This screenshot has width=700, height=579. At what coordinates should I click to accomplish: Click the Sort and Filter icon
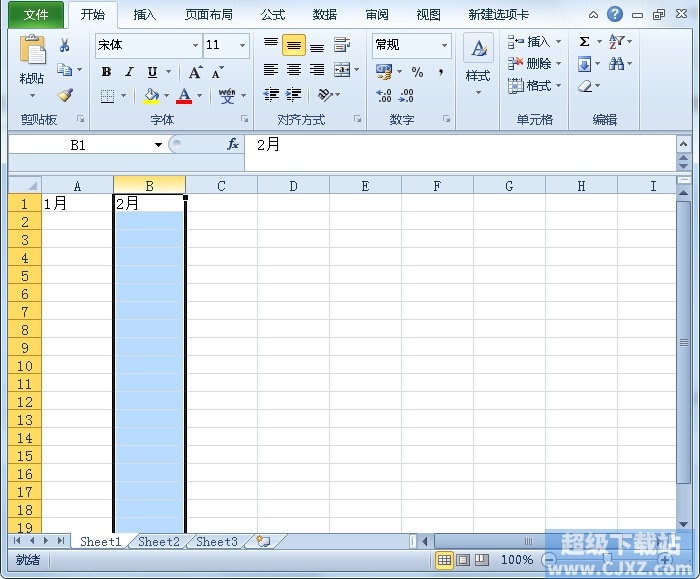tap(616, 42)
